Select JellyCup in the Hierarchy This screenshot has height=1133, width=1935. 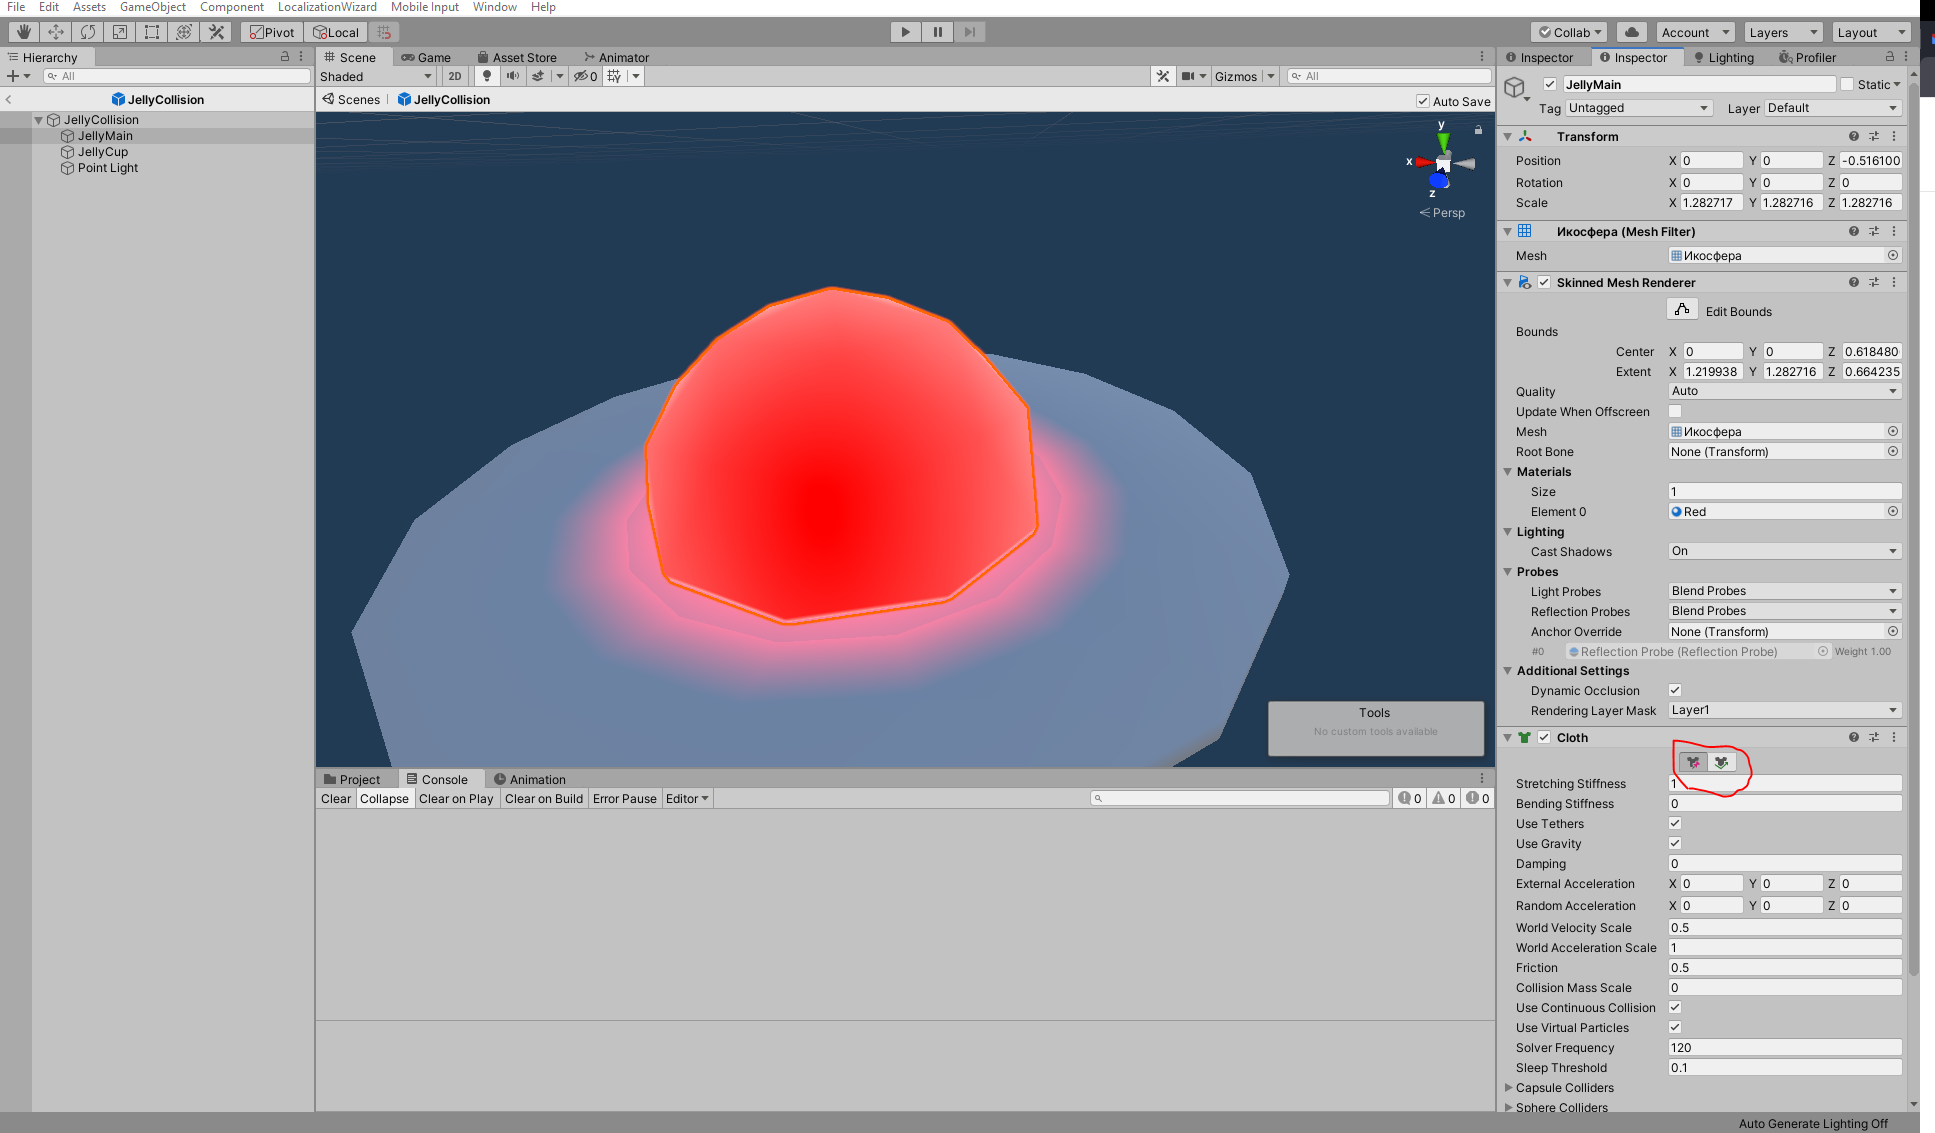(x=103, y=152)
